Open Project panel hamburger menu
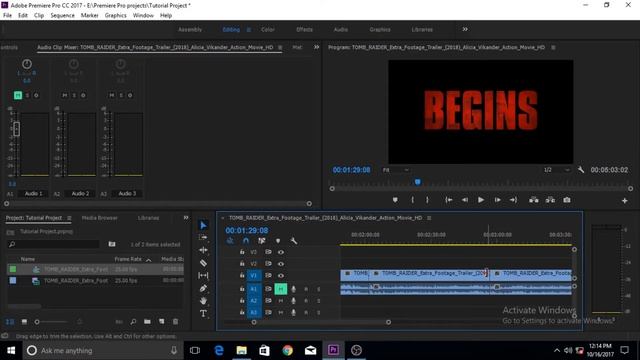This screenshot has height=360, width=640. pyautogui.click(x=69, y=218)
